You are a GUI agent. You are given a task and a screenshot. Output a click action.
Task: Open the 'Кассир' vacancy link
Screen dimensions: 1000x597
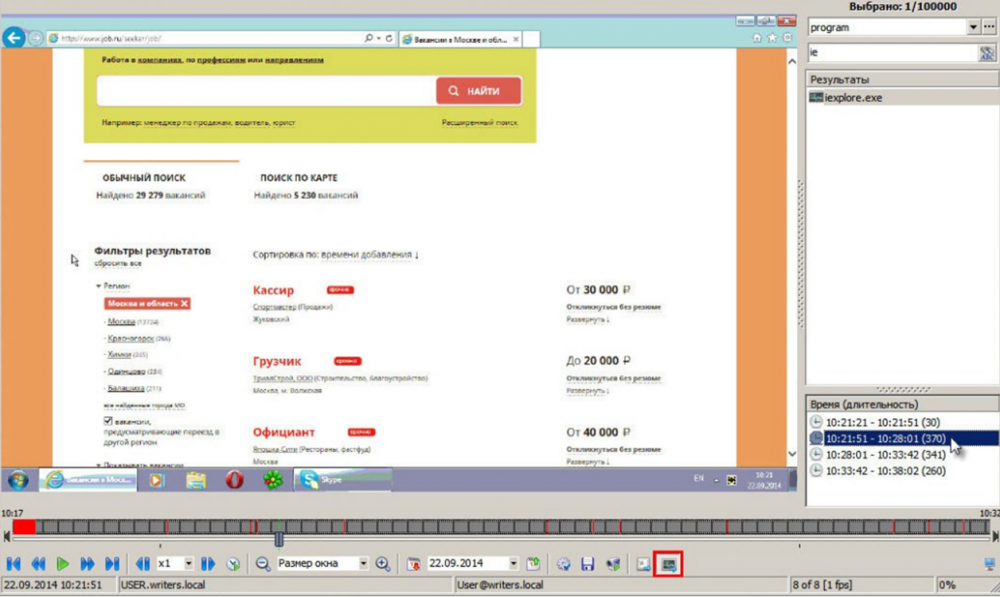[x=273, y=290]
